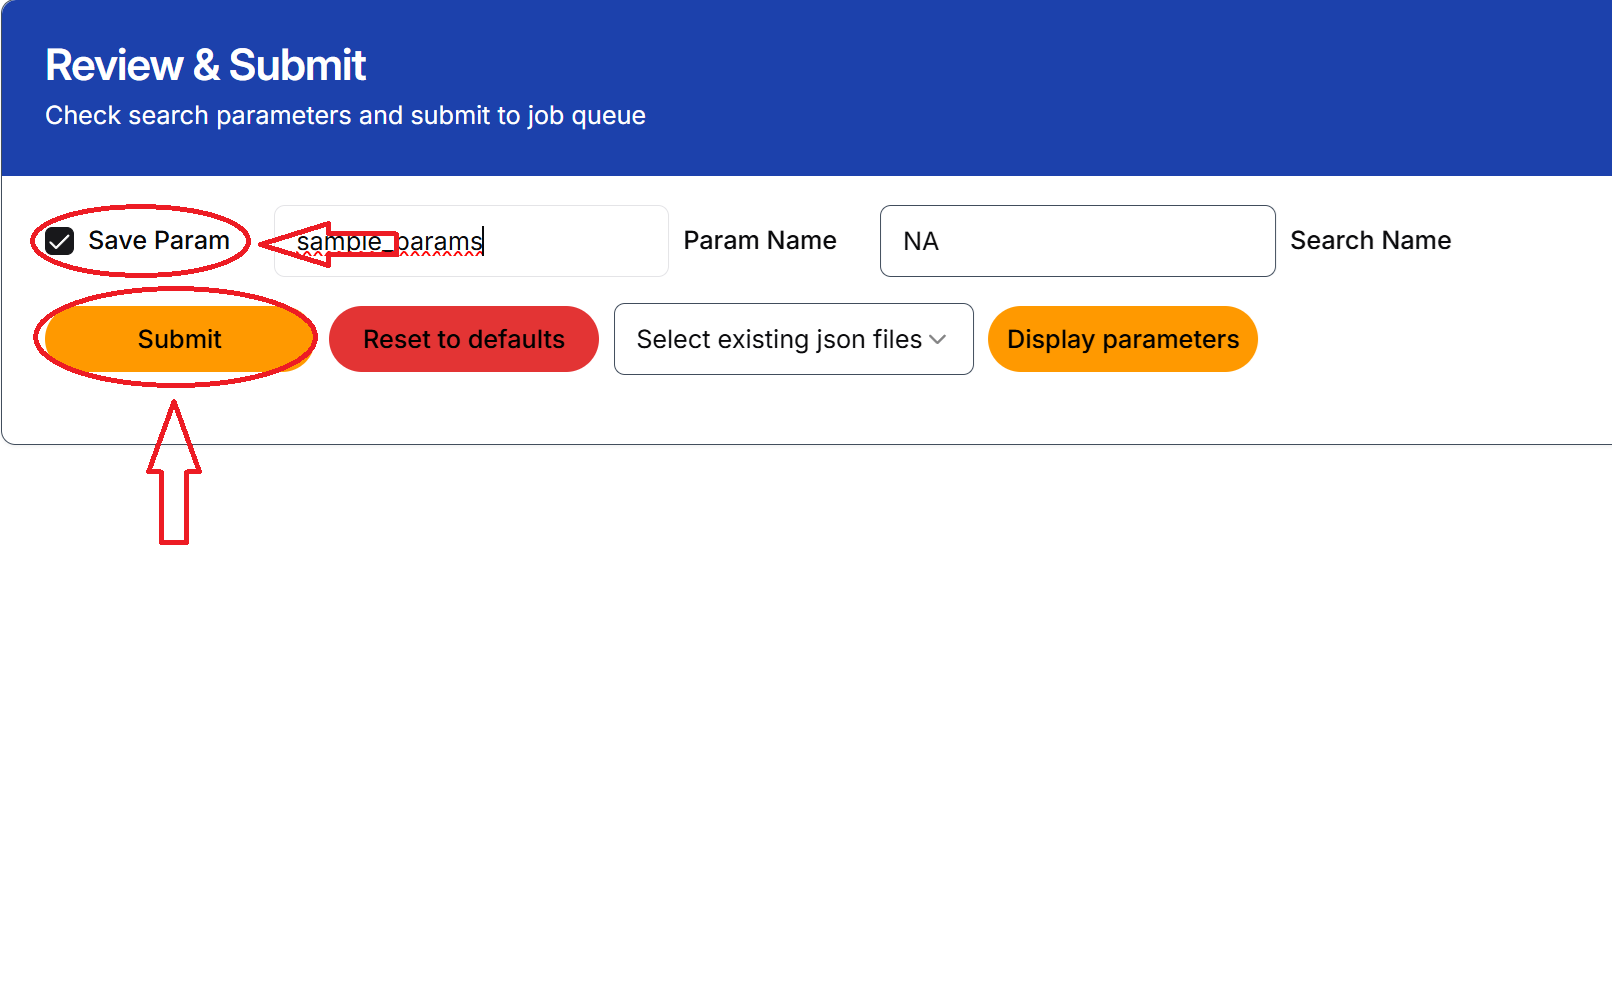Click the Display parameters button

click(1122, 339)
